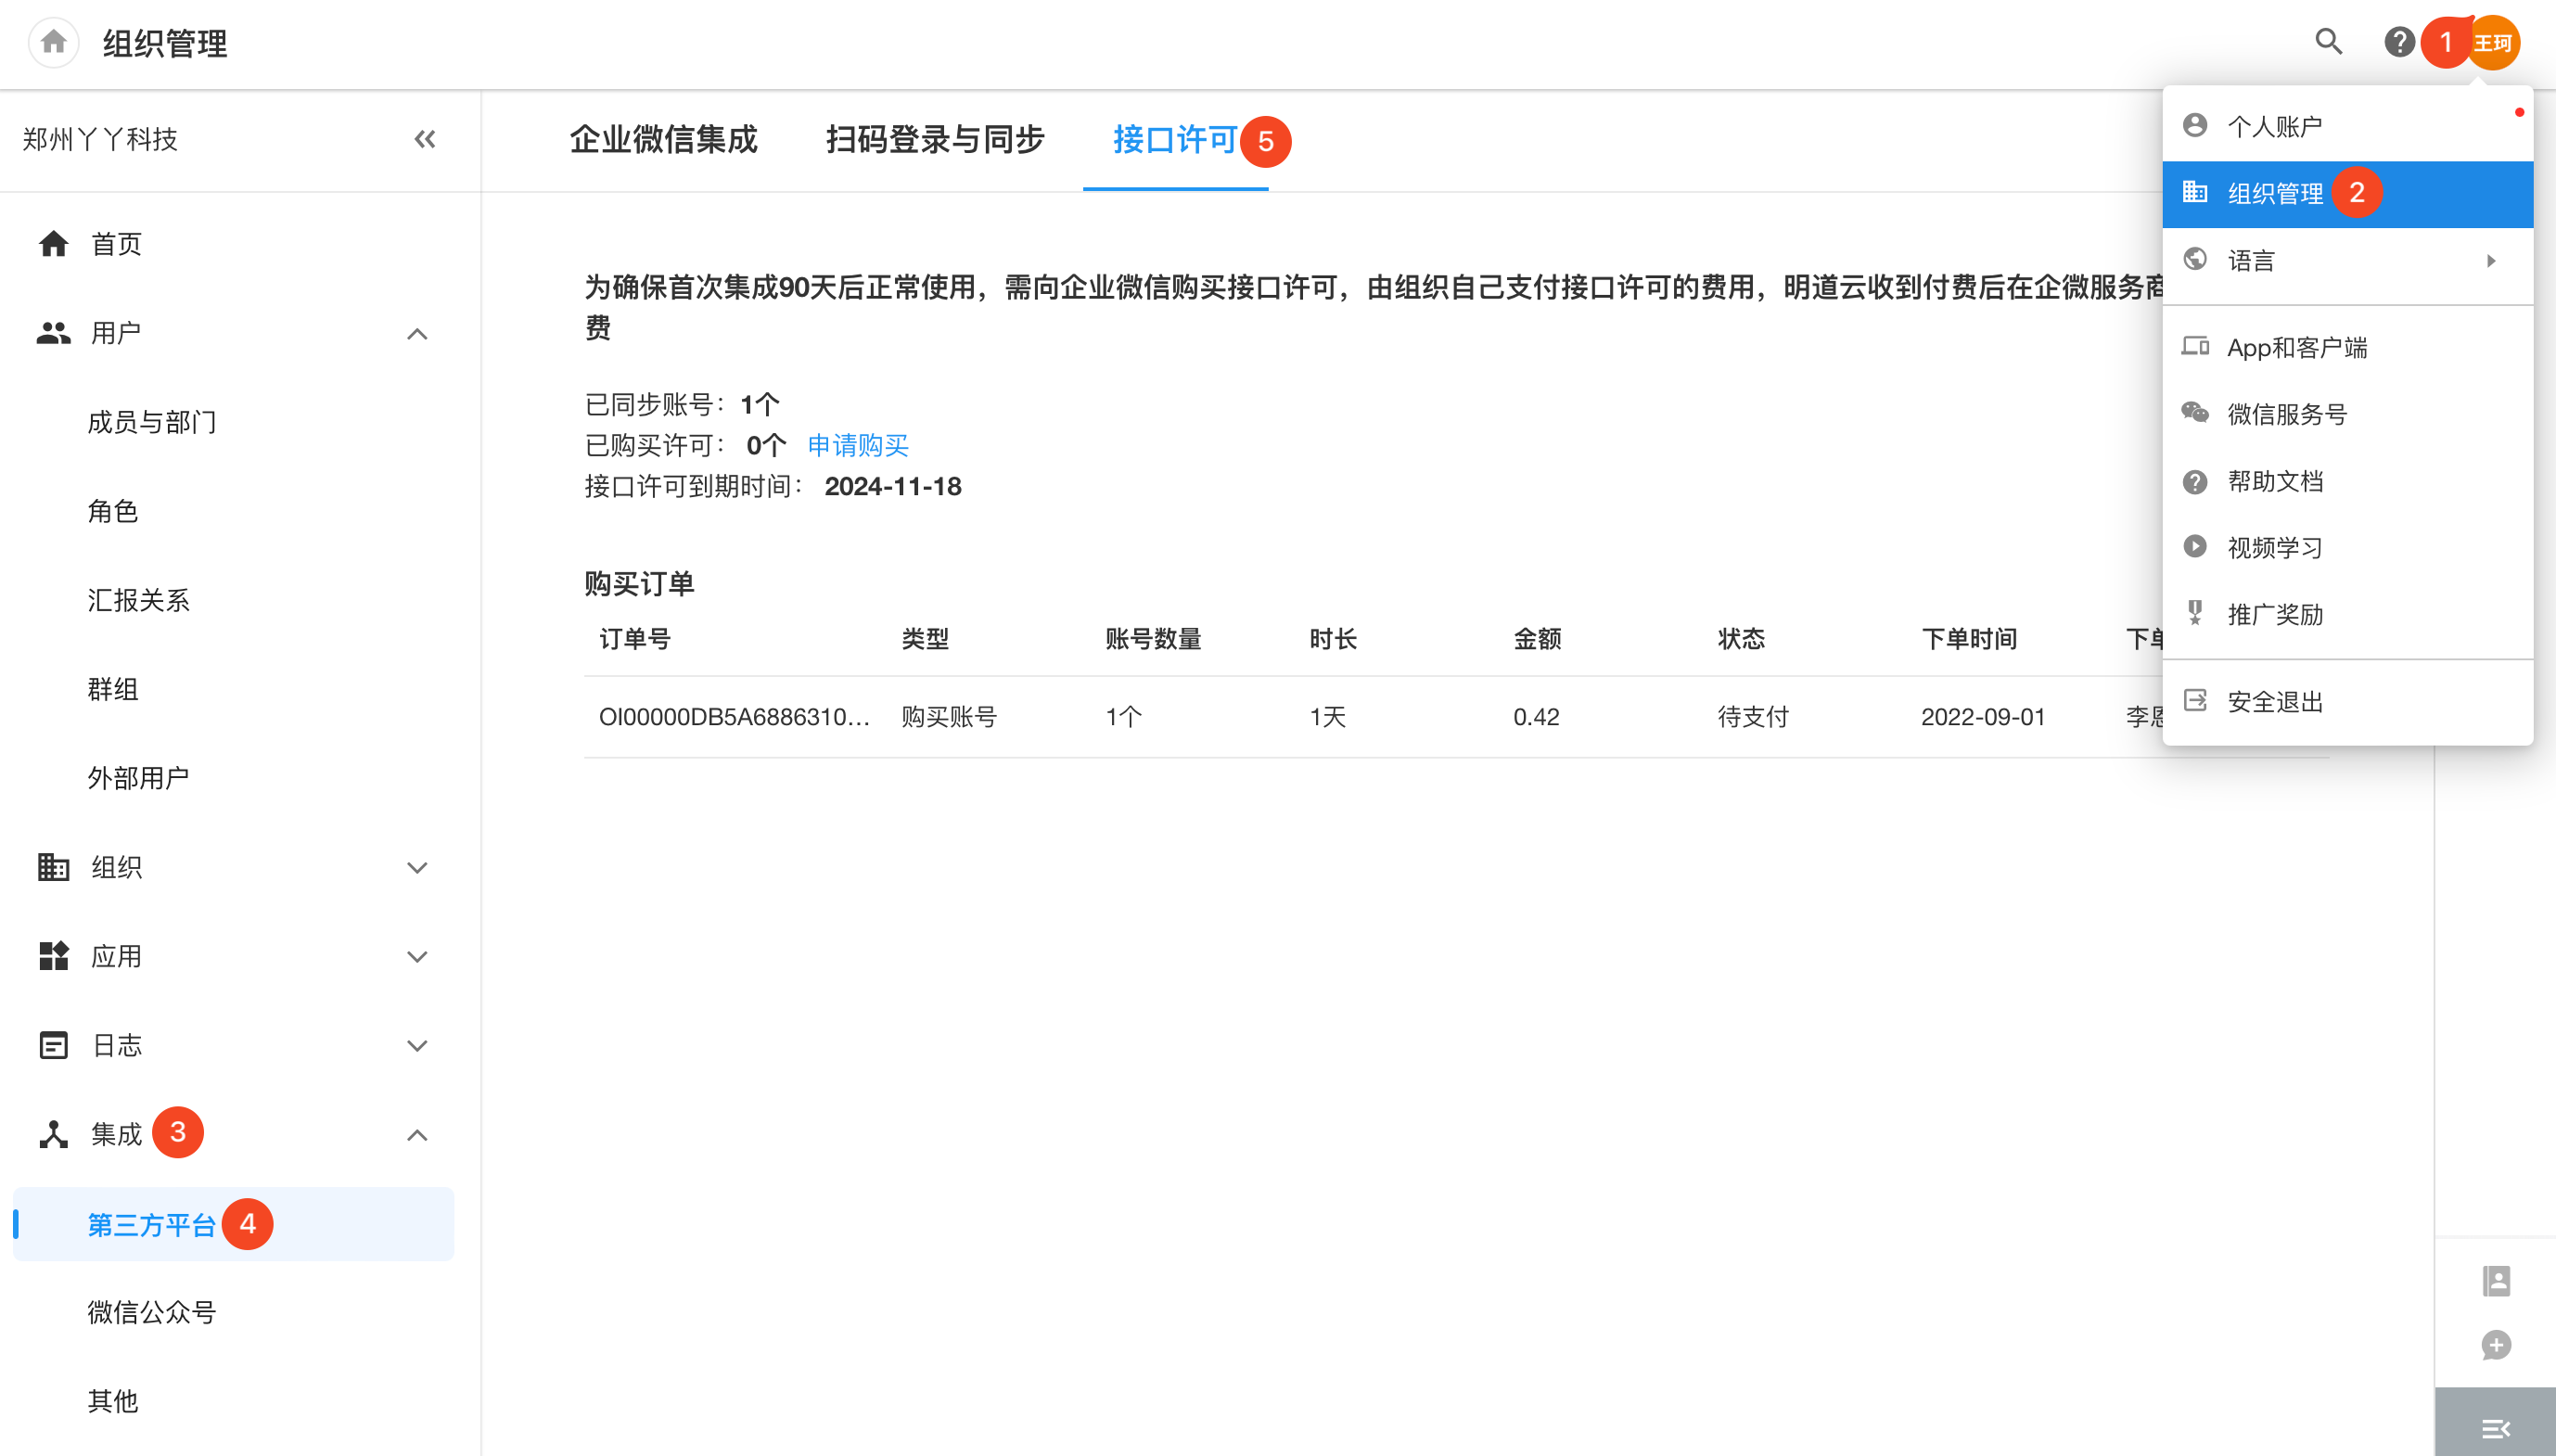This screenshot has width=2556, height=1456.
Task: Expand the 应用 sidebar section
Action: pyautogui.click(x=417, y=956)
